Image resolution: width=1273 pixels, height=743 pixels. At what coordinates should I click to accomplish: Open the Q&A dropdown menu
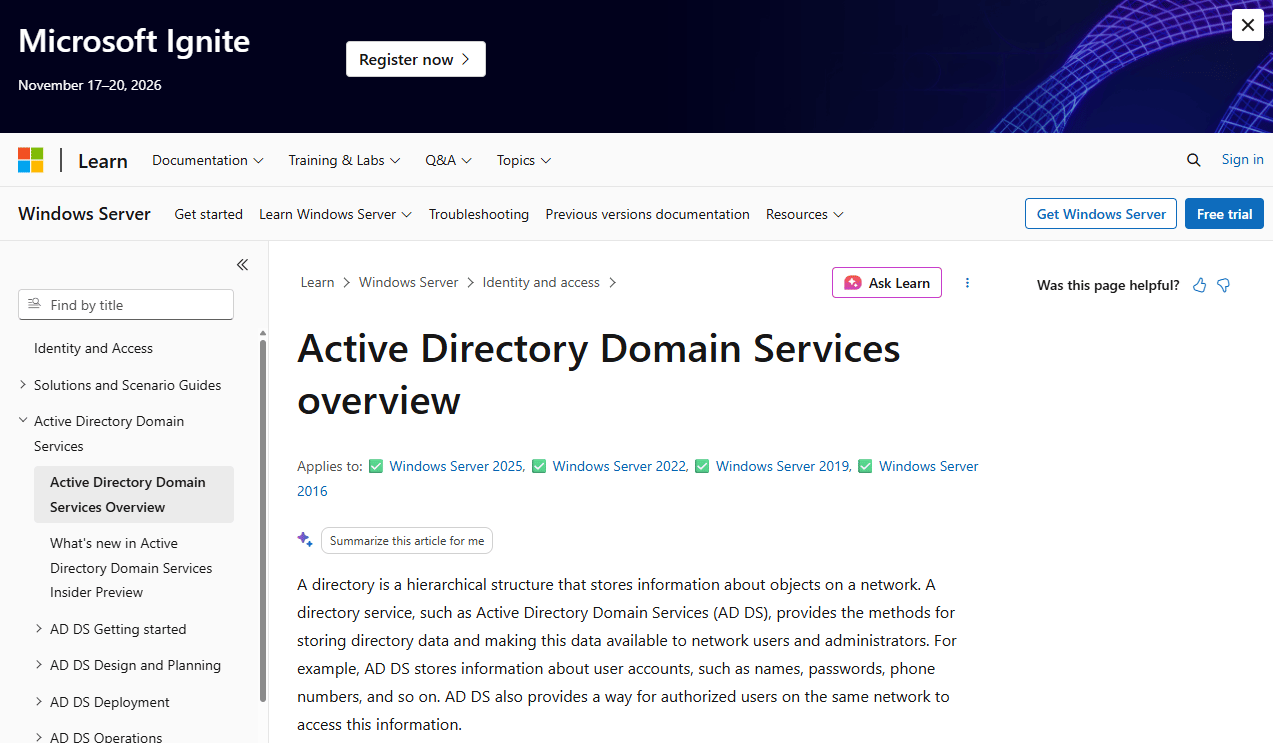[448, 160]
